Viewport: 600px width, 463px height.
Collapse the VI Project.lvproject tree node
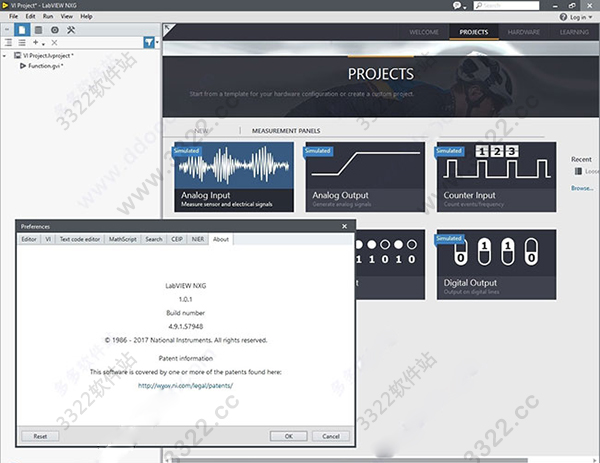click(x=5, y=56)
